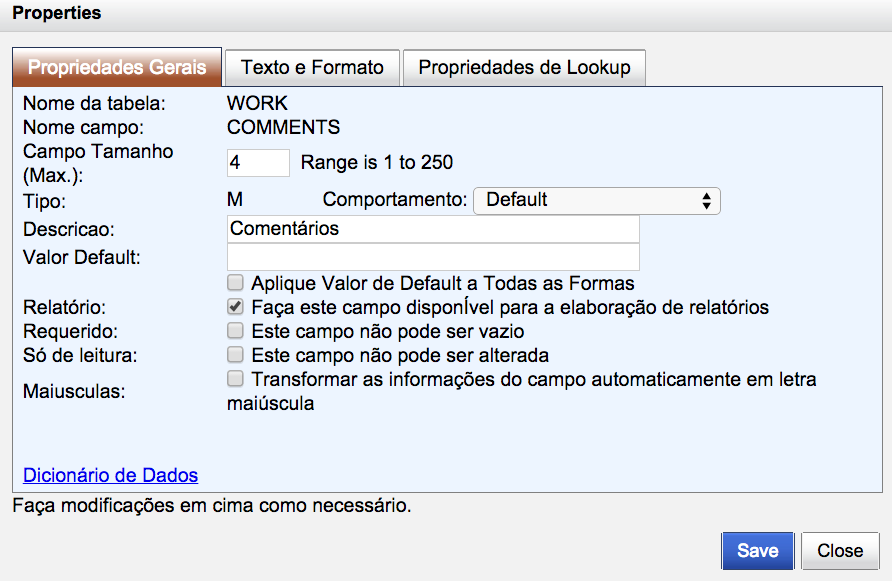Click into the Valor Default field

coord(433,257)
